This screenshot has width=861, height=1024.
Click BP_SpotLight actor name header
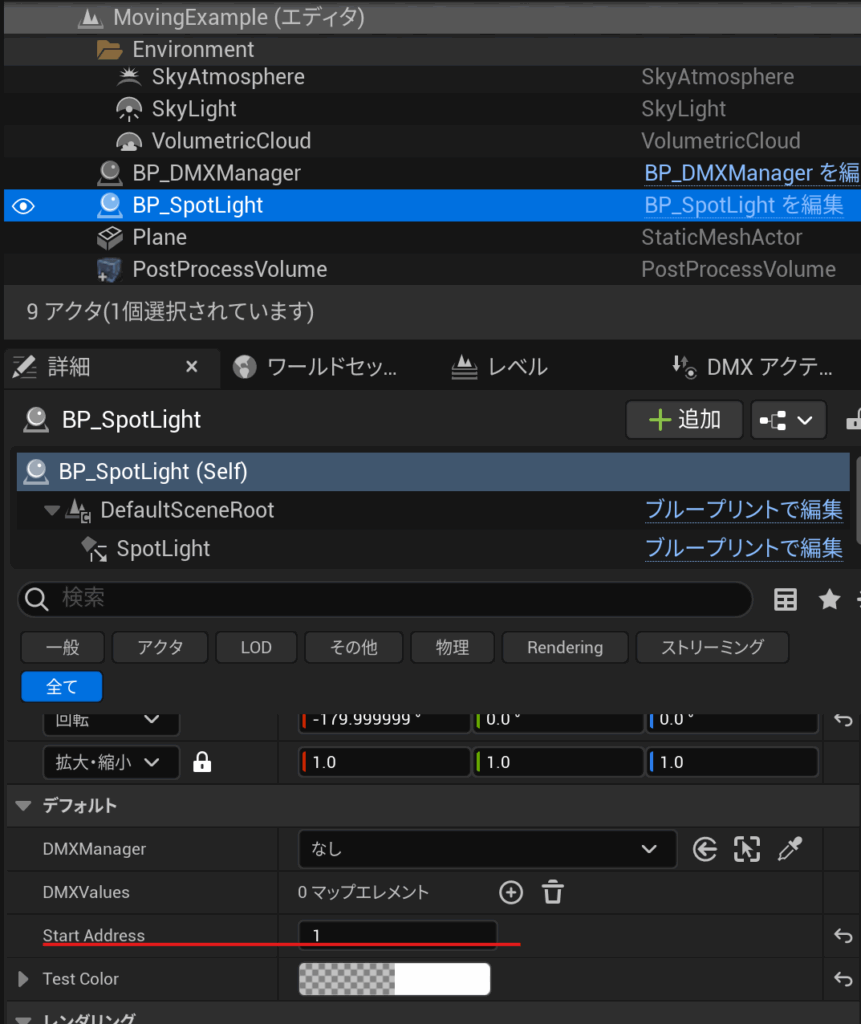click(x=131, y=420)
